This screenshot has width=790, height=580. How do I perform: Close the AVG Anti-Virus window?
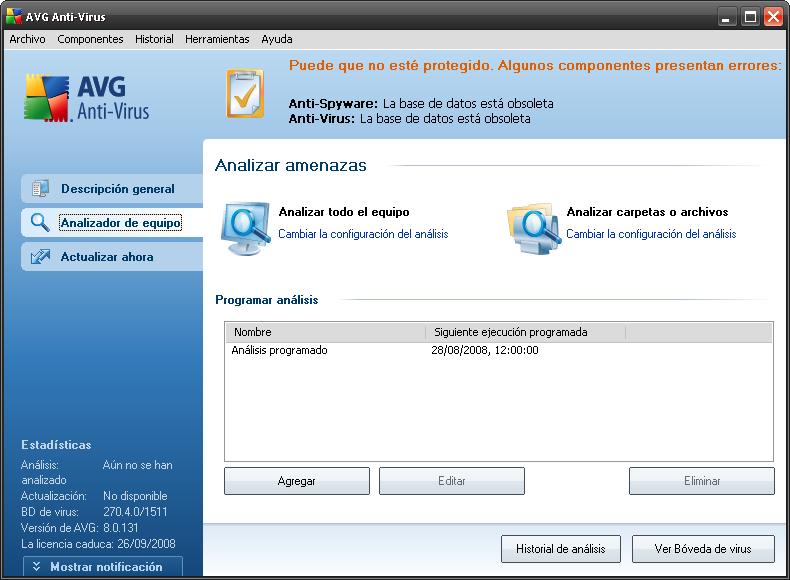click(x=773, y=17)
